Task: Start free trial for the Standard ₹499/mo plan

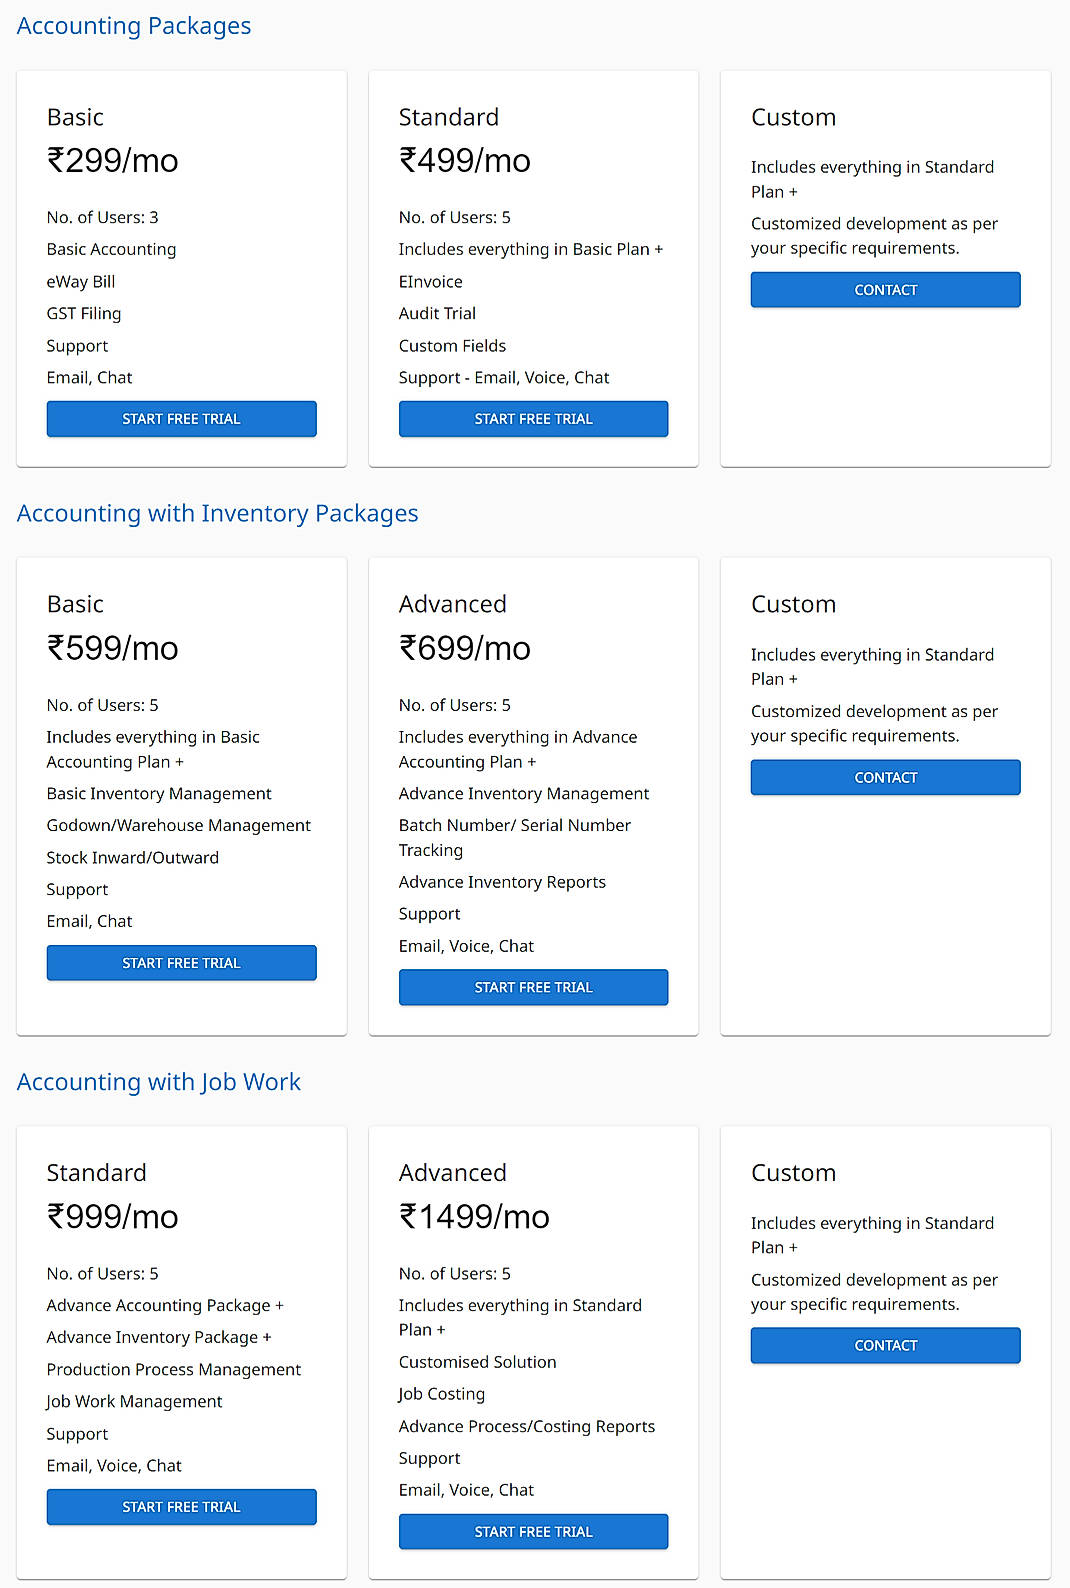Action: pos(533,418)
